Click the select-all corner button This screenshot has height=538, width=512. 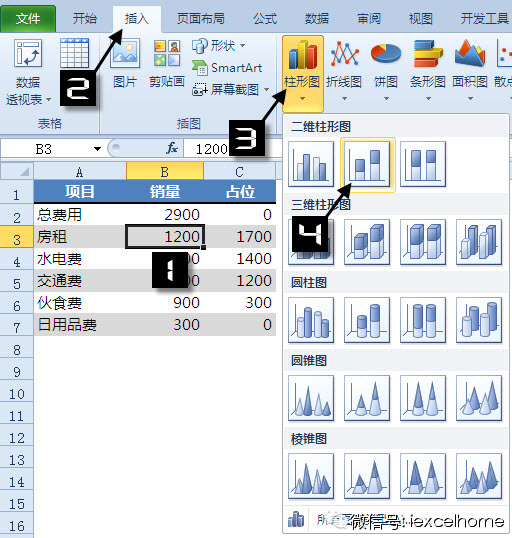16,171
